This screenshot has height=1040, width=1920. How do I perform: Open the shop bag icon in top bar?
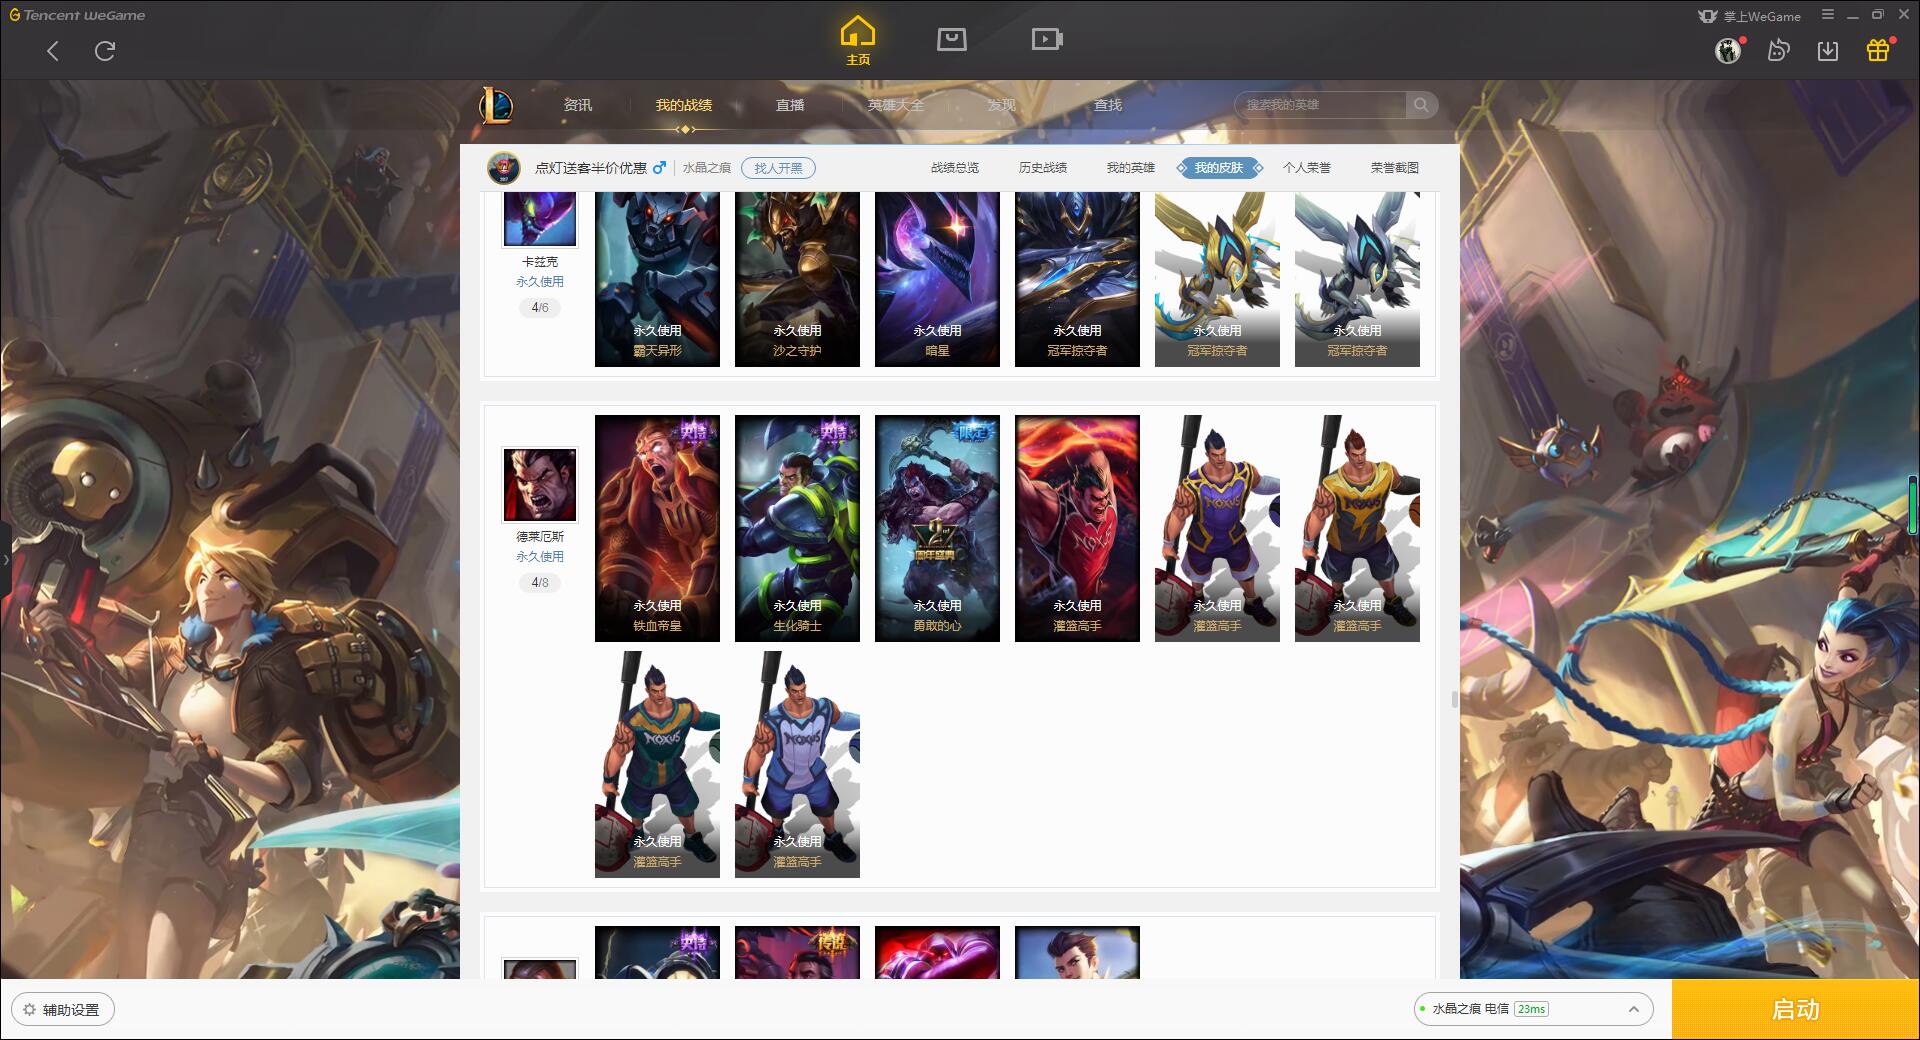point(951,39)
